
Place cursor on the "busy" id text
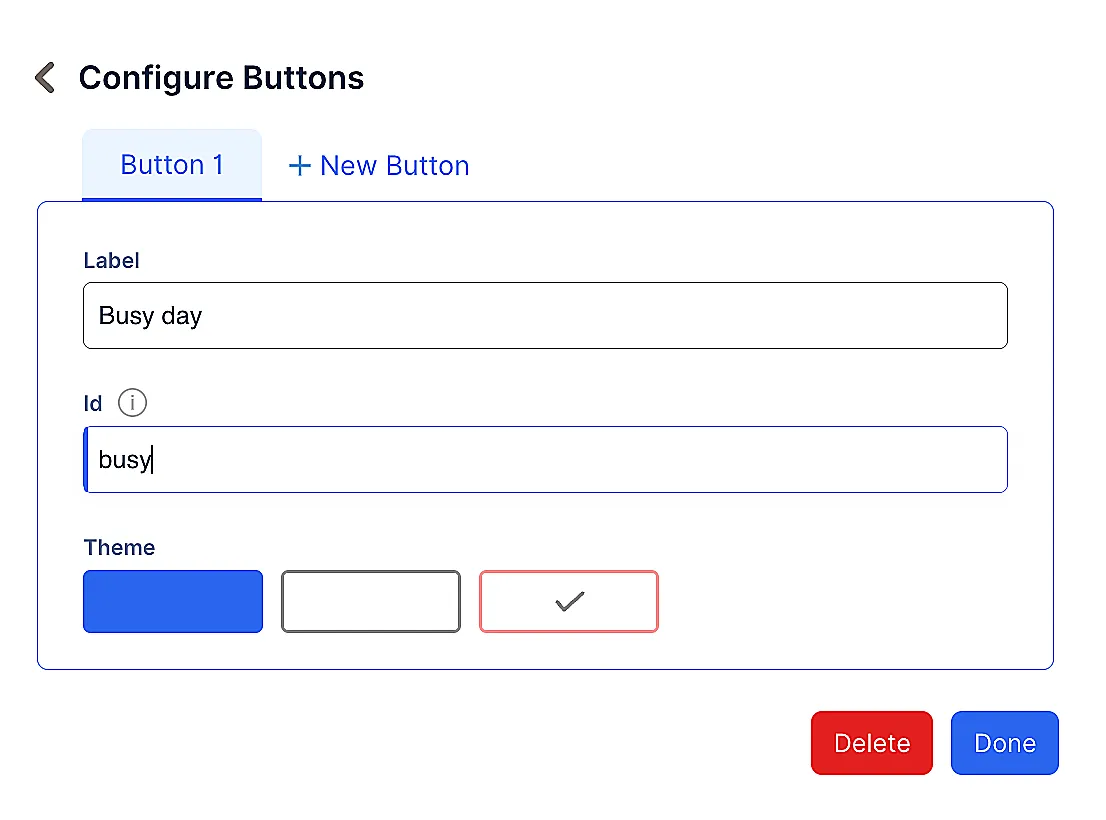(124, 460)
